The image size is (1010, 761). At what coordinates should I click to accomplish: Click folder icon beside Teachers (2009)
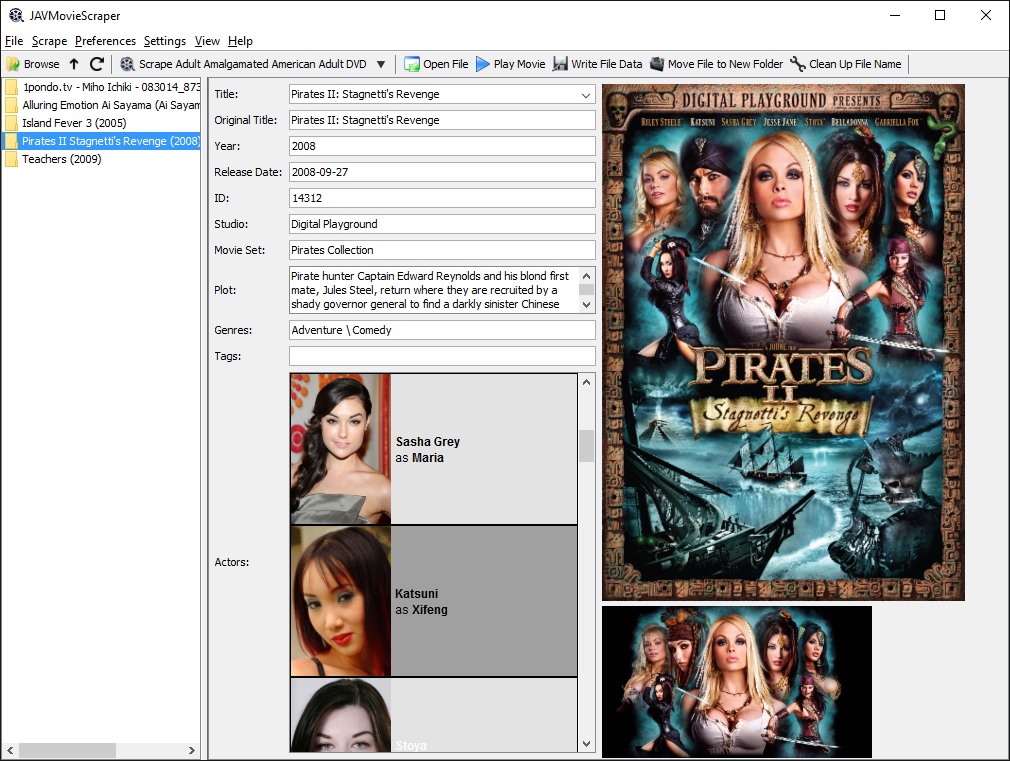click(x=11, y=159)
